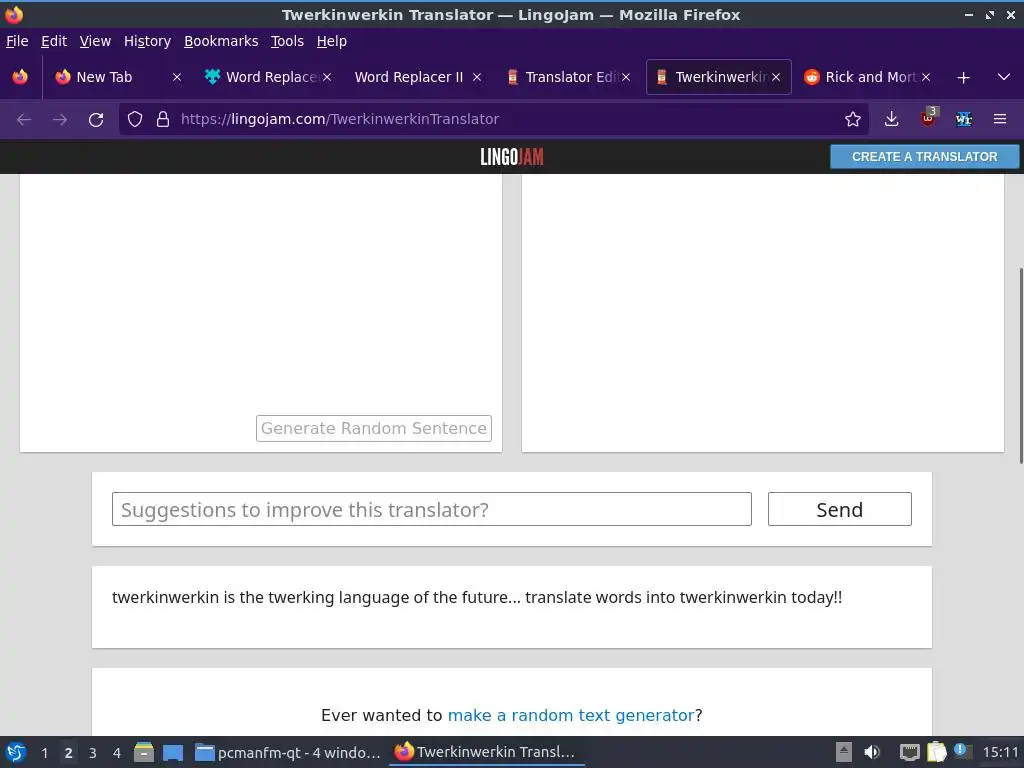Open the View menu
The height and width of the screenshot is (768, 1024).
pos(95,41)
